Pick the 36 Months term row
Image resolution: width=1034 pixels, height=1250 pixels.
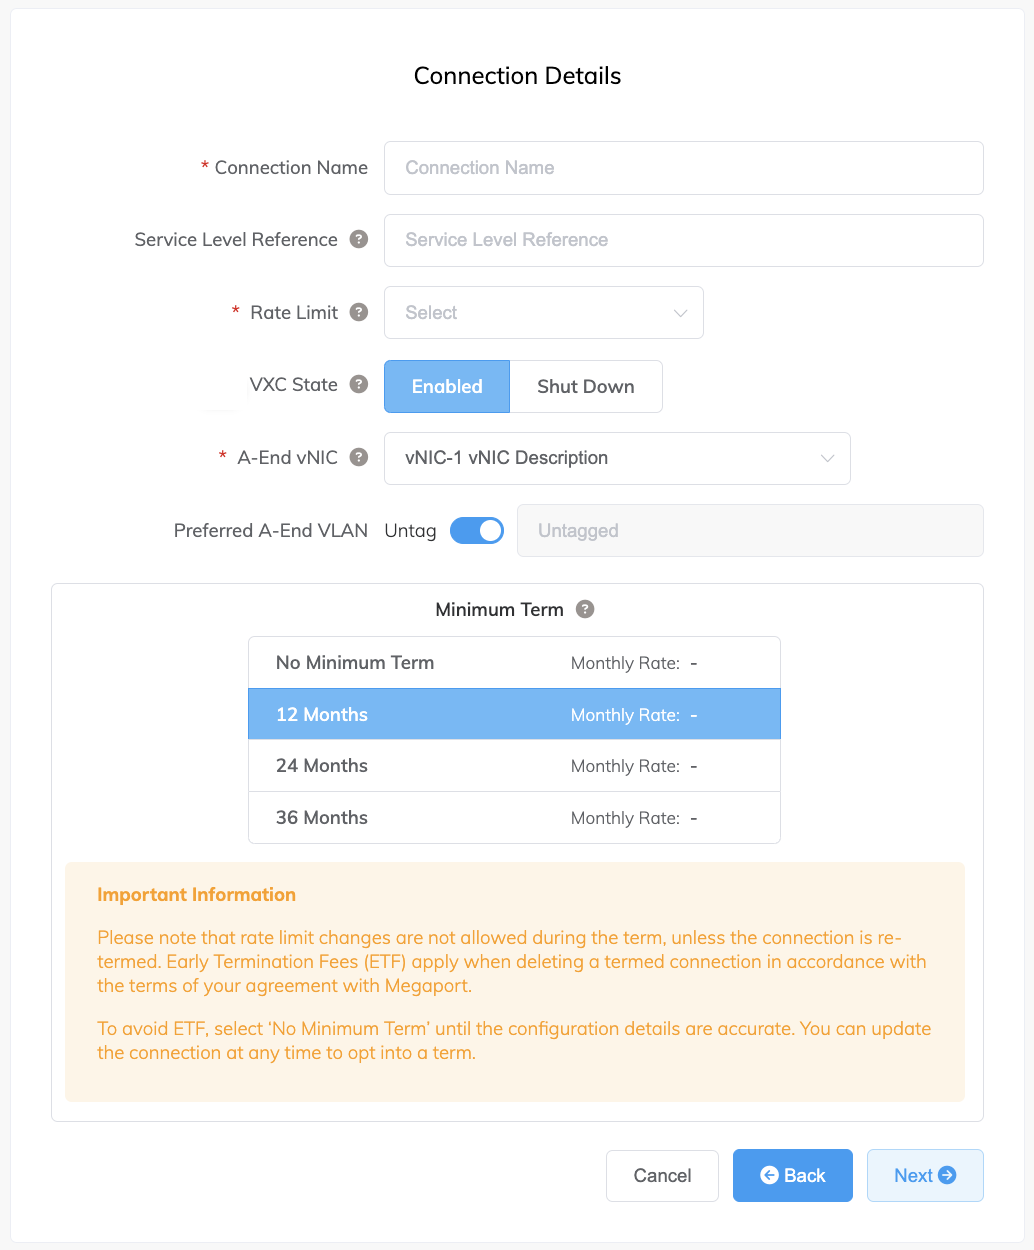point(514,818)
